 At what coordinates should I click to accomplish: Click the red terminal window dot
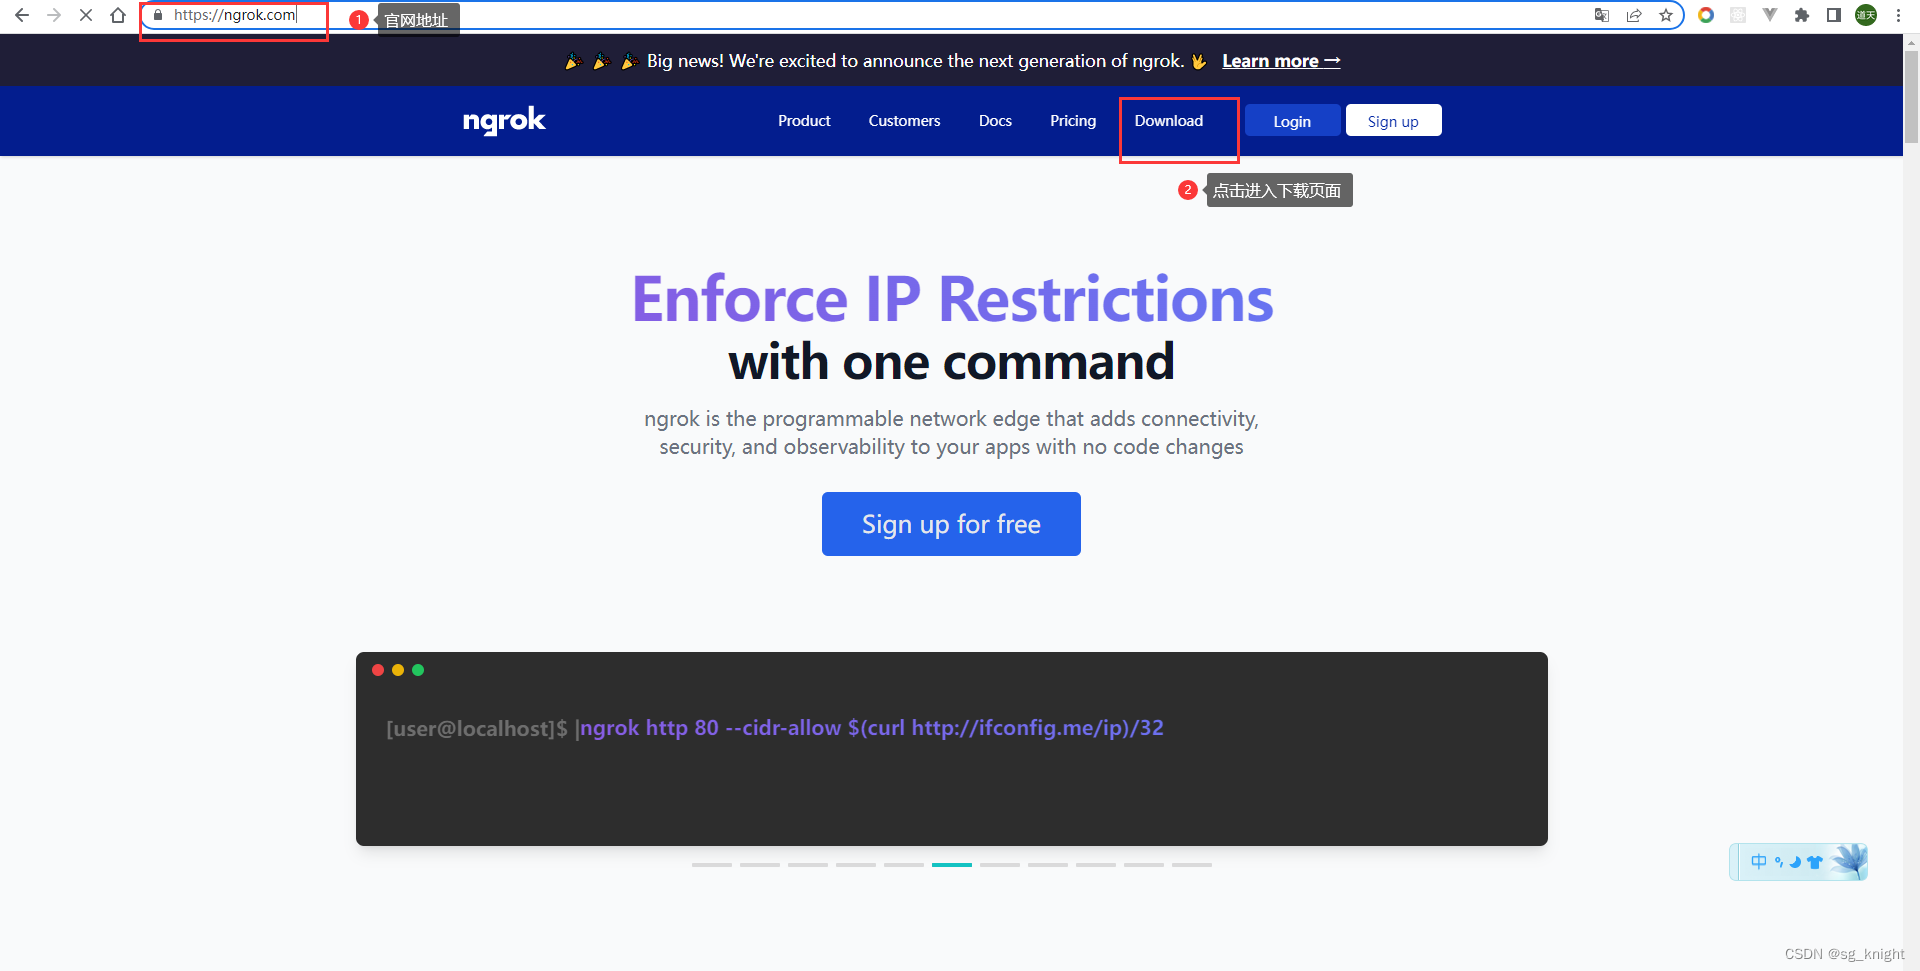coord(378,670)
